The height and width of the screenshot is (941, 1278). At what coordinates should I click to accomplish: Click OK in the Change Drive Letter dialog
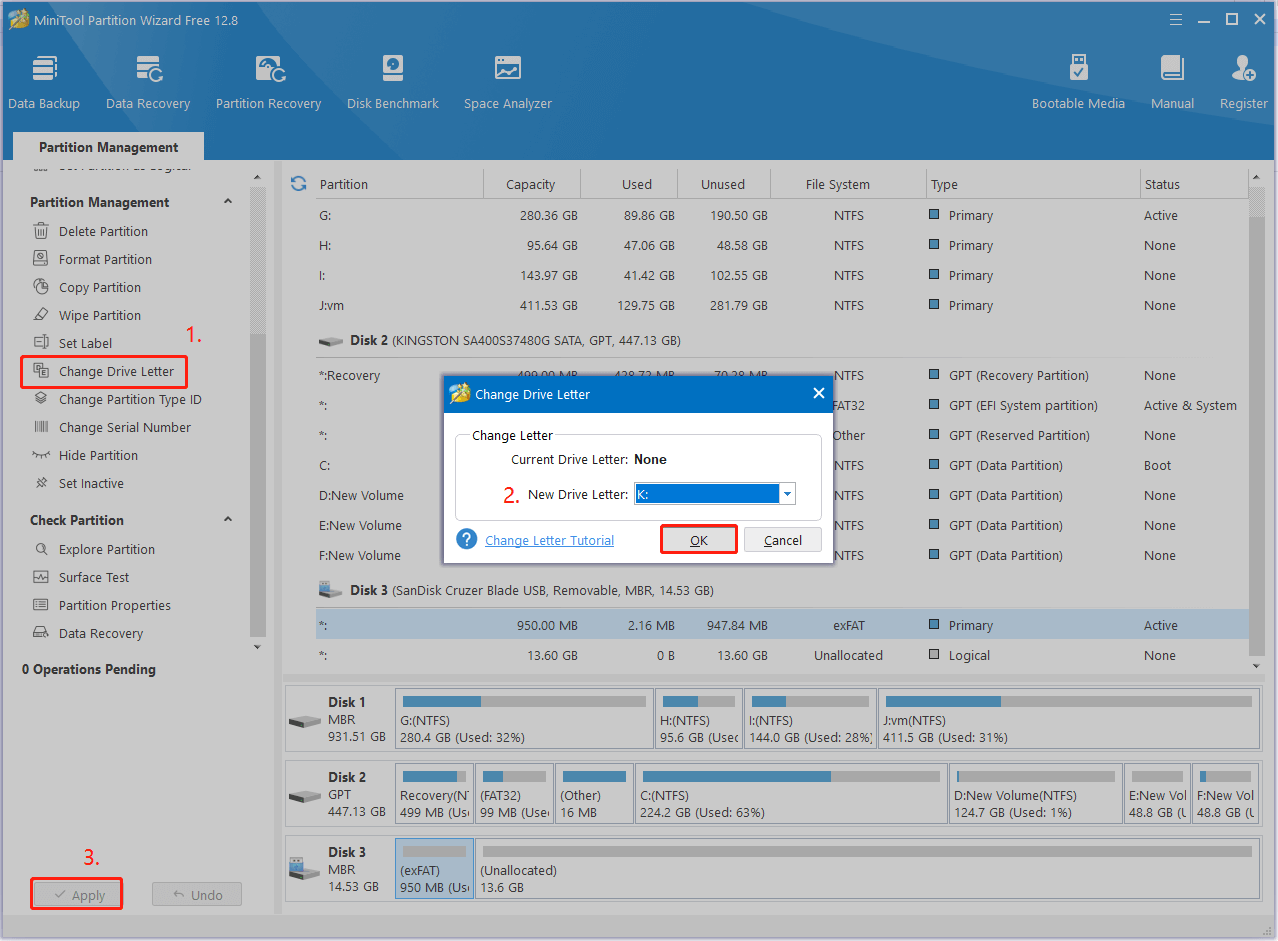[x=699, y=540]
